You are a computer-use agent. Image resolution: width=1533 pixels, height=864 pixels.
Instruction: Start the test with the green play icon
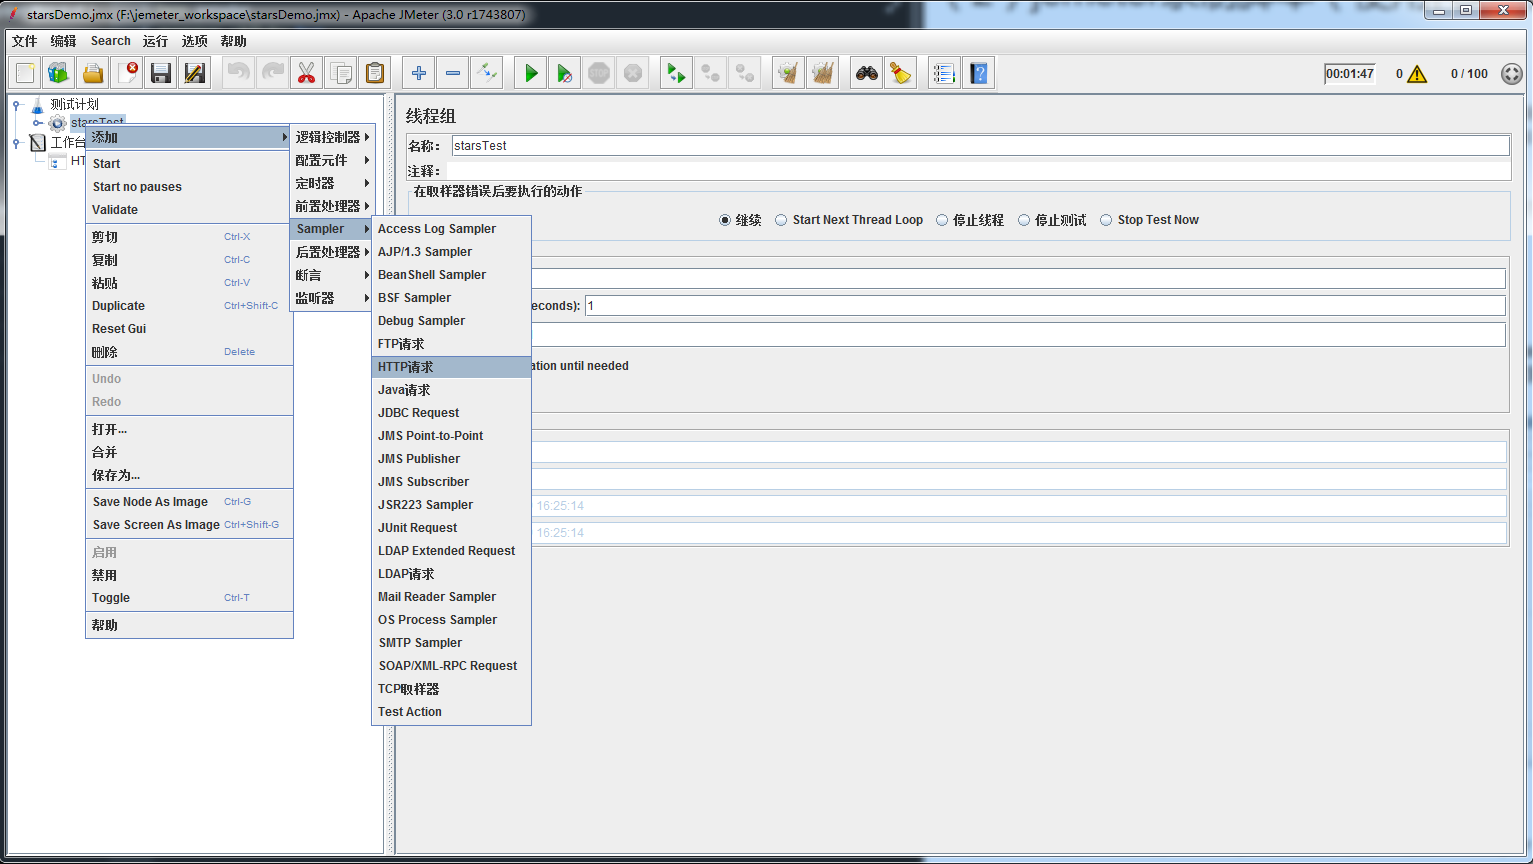(531, 73)
